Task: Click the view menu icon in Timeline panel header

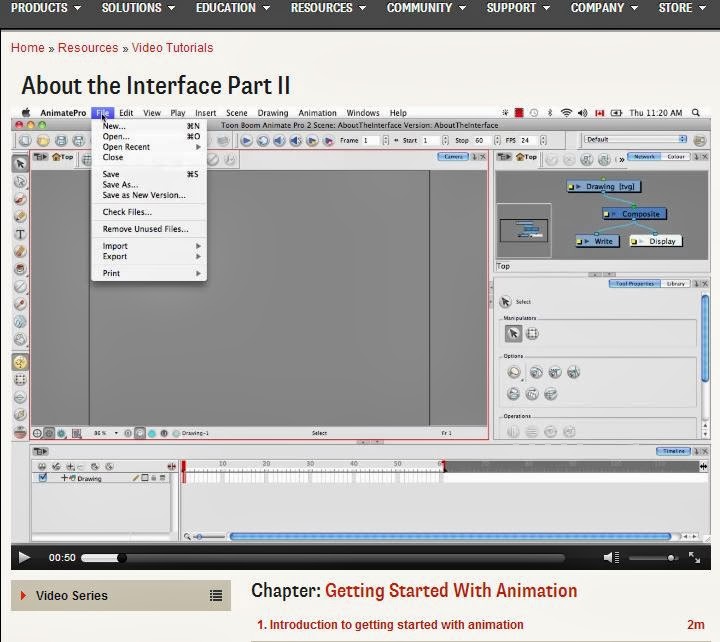Action: coord(40,451)
